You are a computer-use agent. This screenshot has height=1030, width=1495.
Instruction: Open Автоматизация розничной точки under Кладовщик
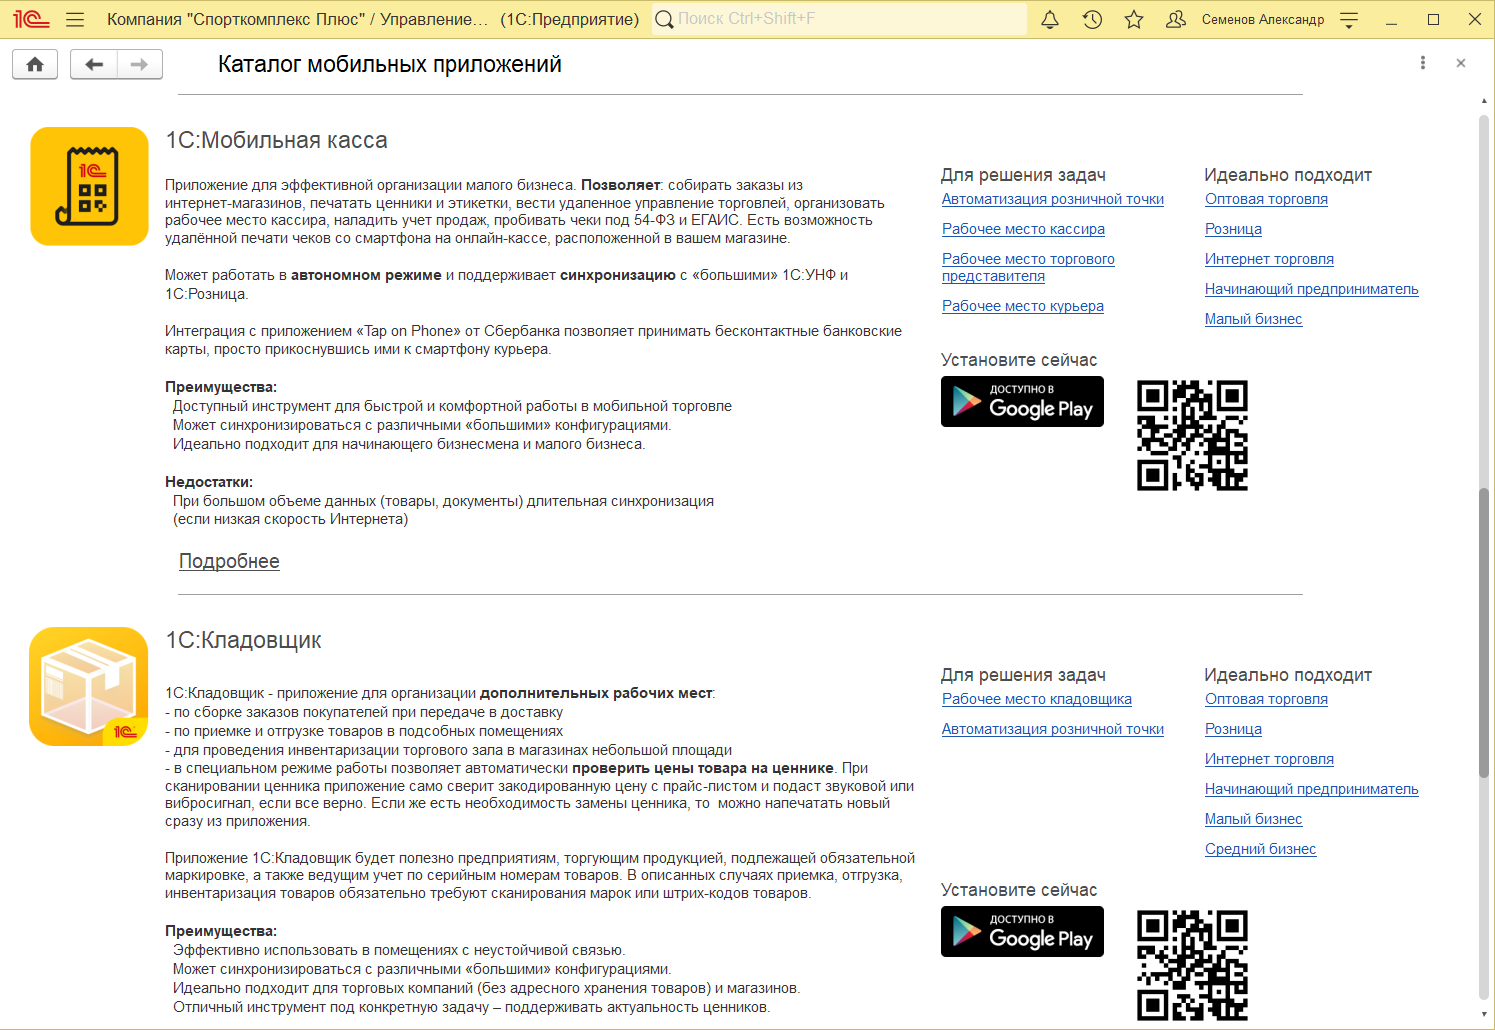(1053, 729)
